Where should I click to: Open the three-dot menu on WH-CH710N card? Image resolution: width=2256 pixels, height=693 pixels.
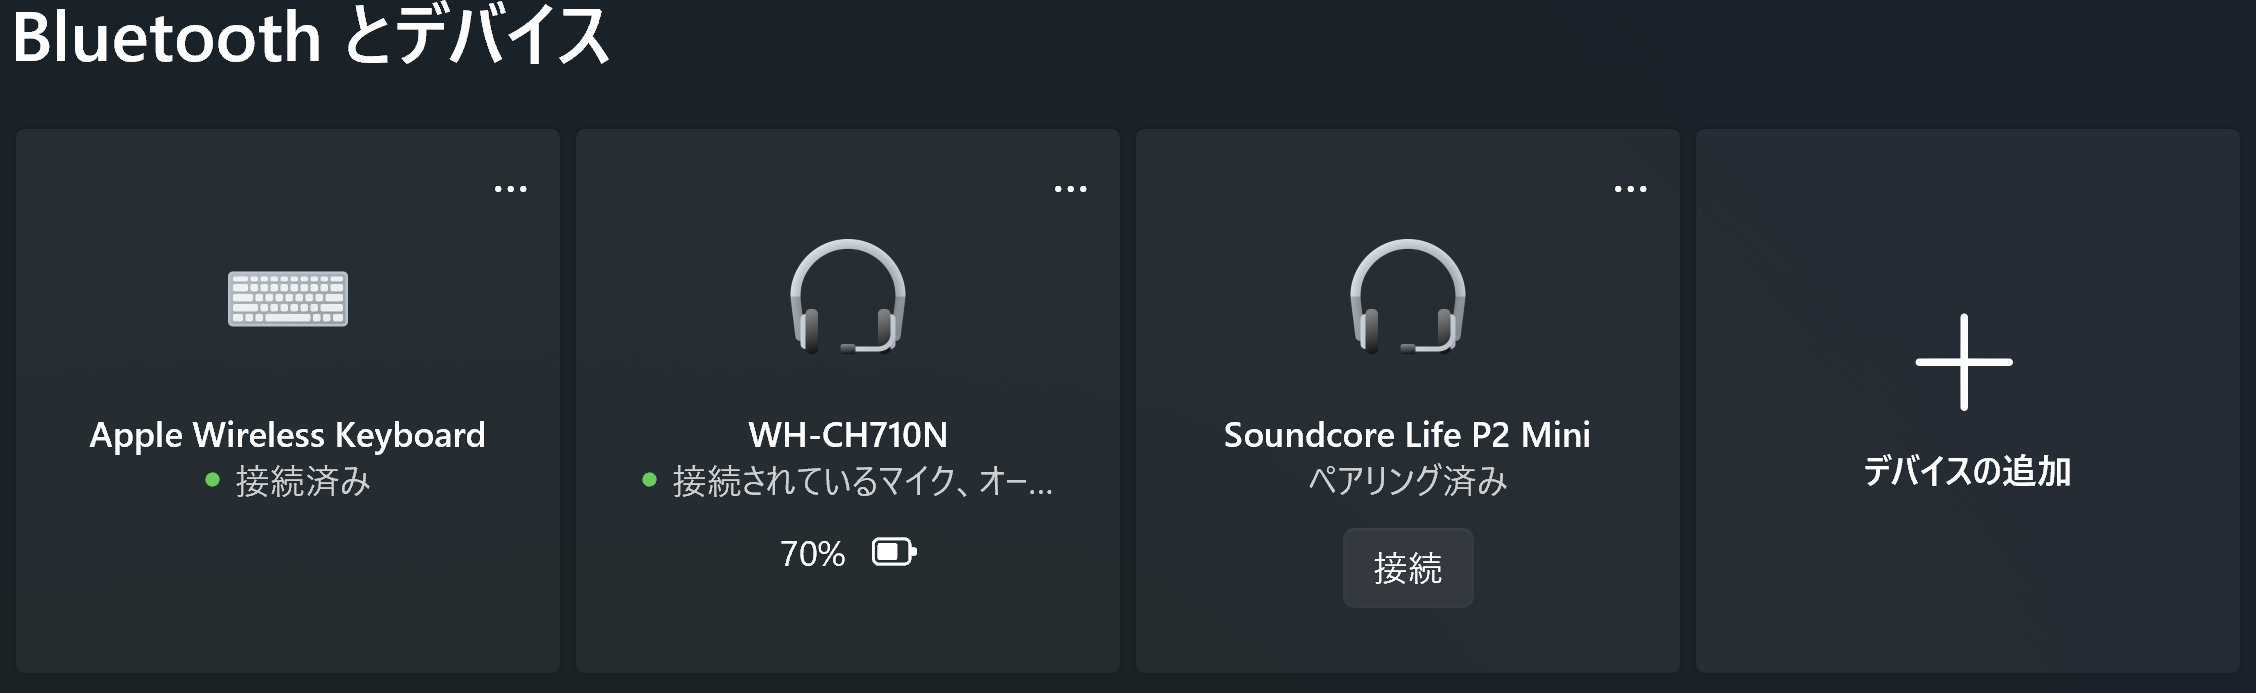point(1070,189)
